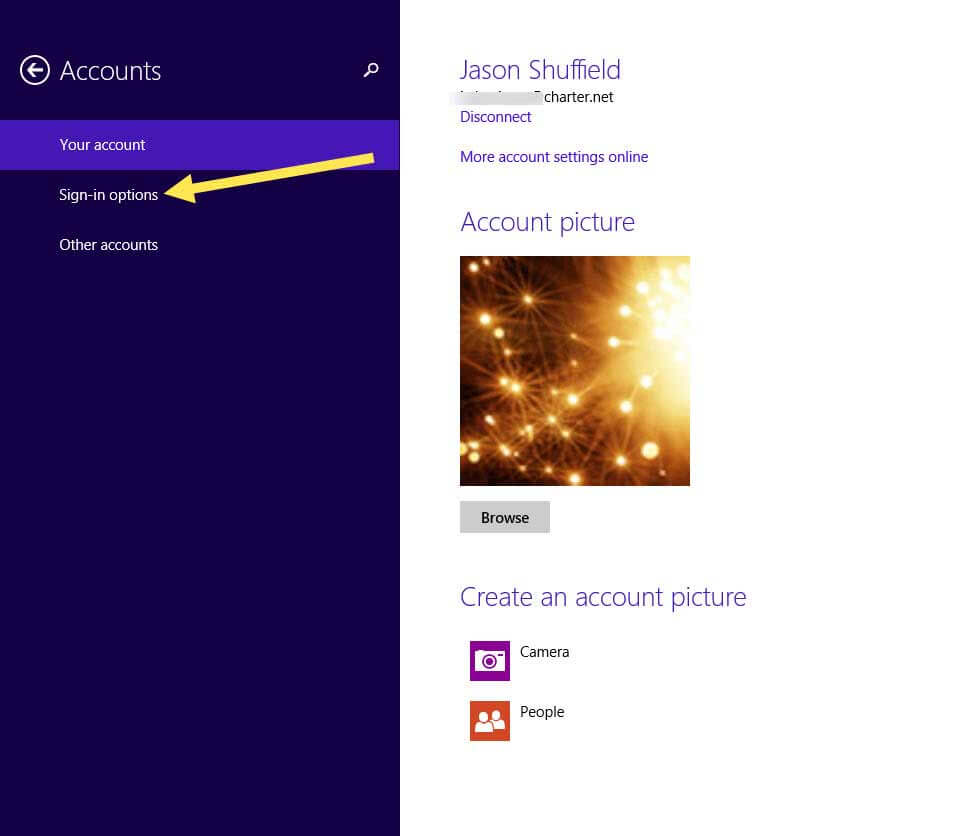
Task: Click the Jason Shuffield account name
Action: tap(540, 70)
